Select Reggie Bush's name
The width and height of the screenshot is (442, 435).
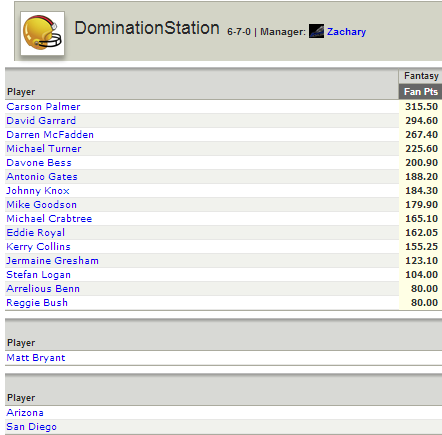(x=37, y=303)
